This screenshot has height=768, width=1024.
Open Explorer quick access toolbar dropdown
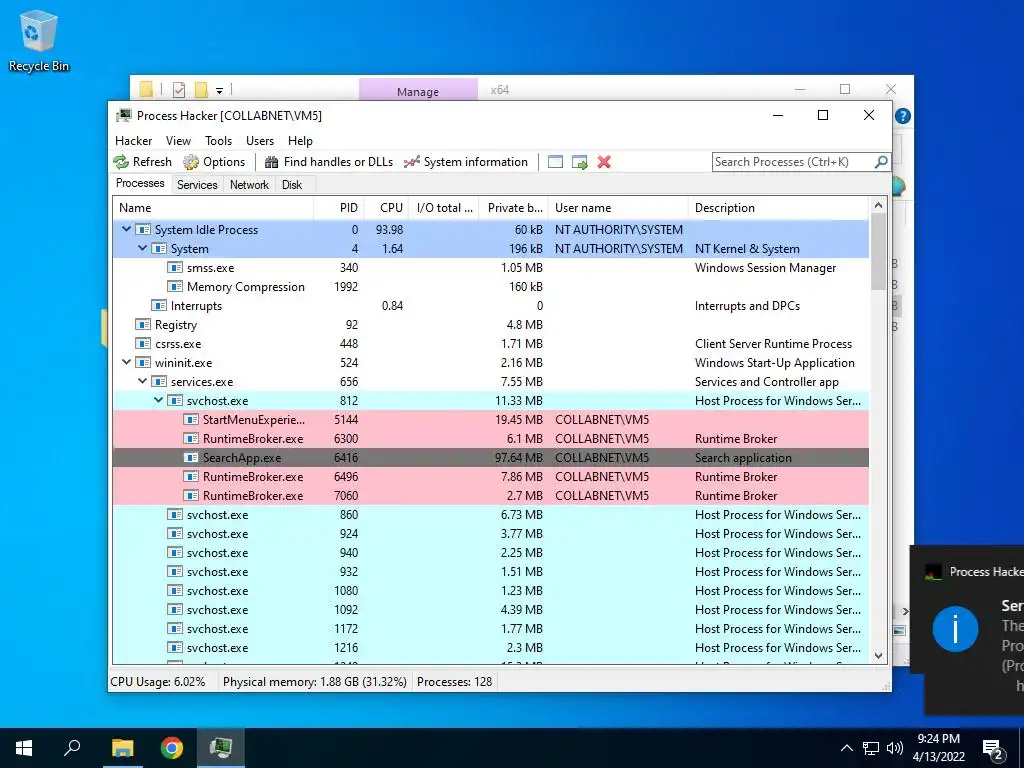click(220, 91)
